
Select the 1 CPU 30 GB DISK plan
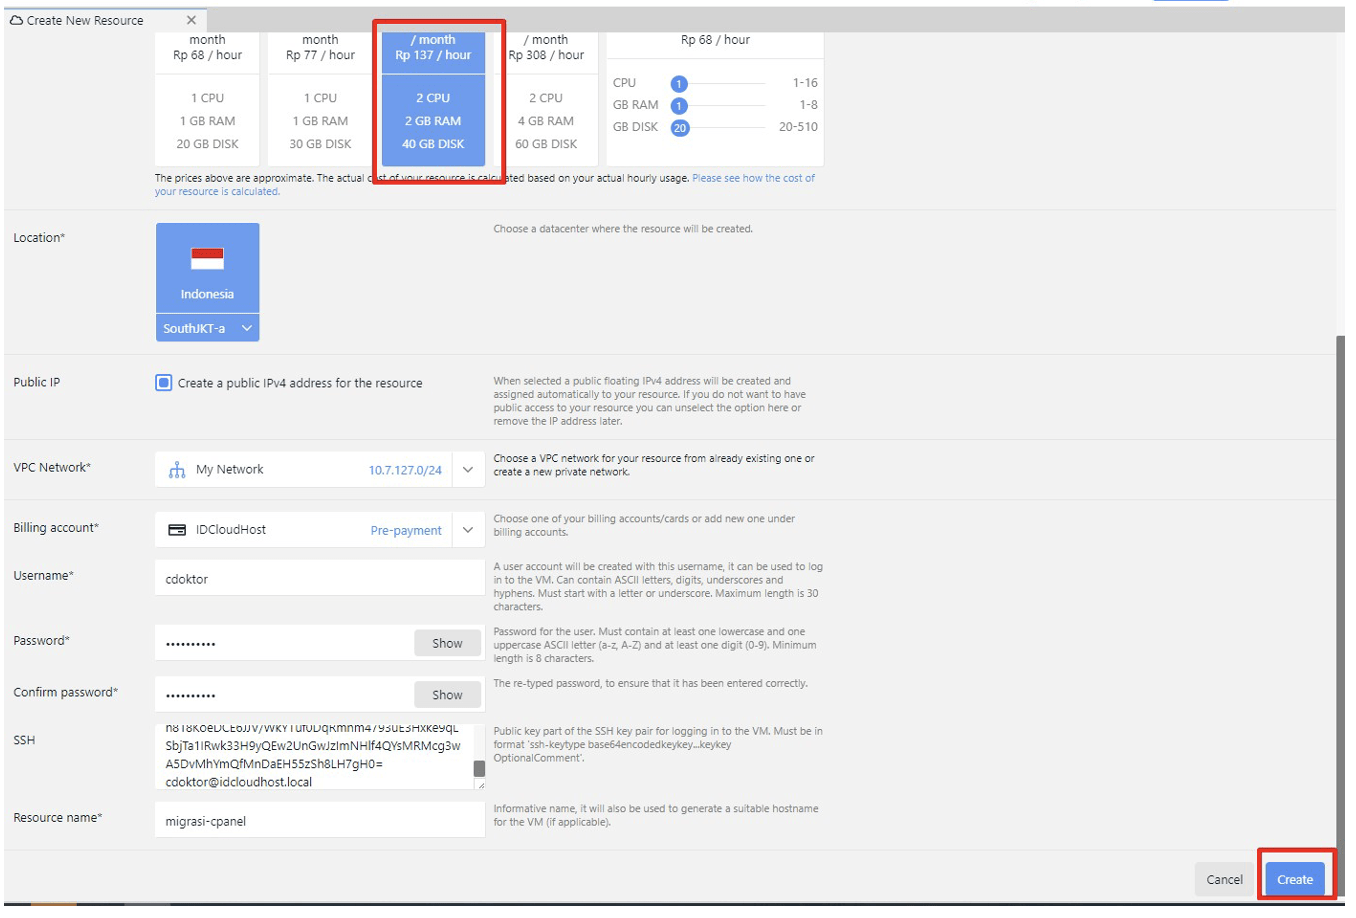point(319,120)
